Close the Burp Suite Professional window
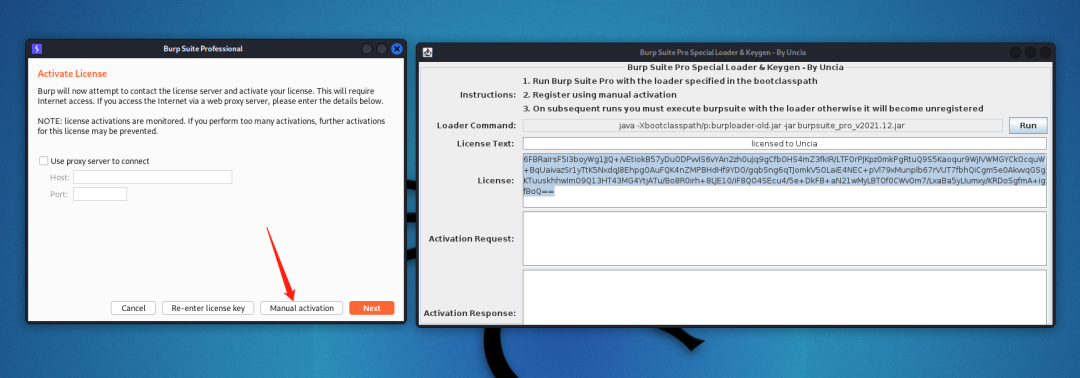The width and height of the screenshot is (1080, 378). coord(397,49)
